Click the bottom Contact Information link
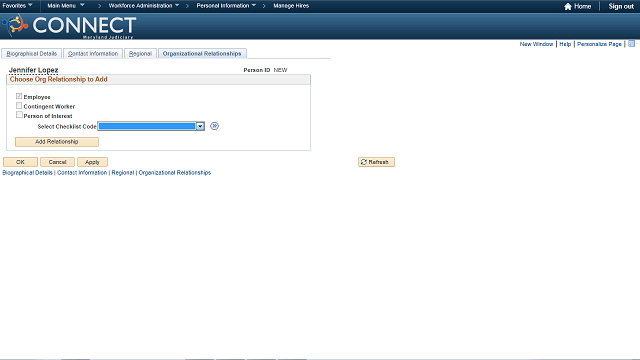 (x=82, y=173)
